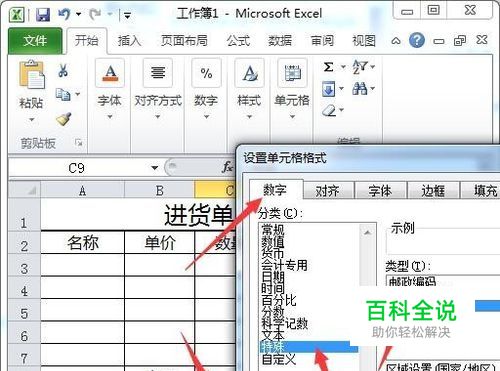Select 文本 in the category list
This screenshot has height=371, width=500.
273,335
